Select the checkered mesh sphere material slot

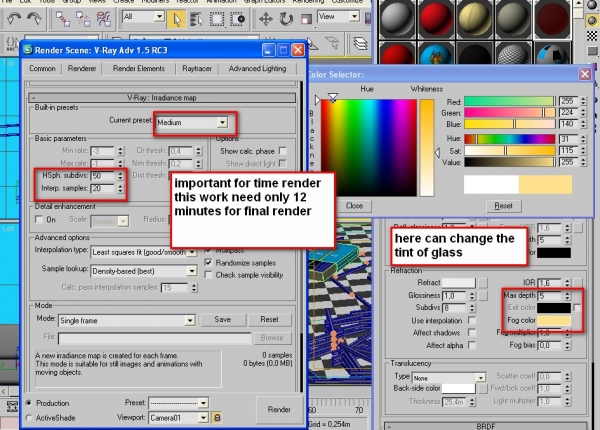[514, 54]
